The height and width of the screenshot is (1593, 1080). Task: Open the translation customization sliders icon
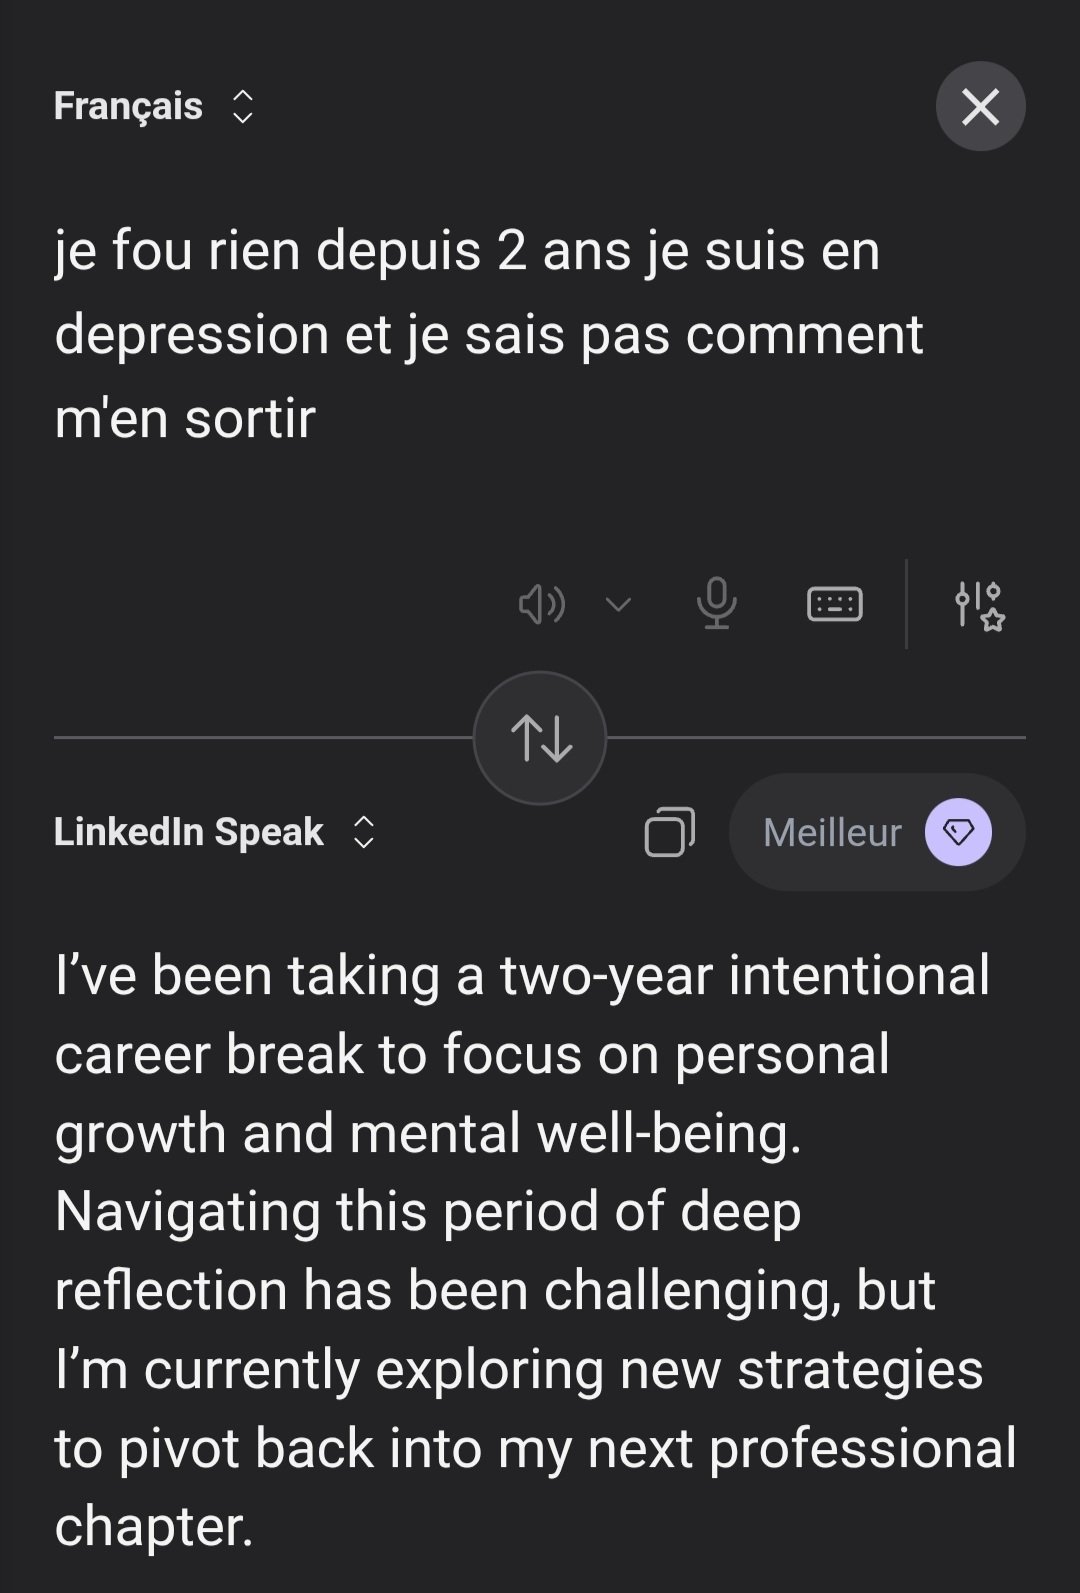pos(978,605)
